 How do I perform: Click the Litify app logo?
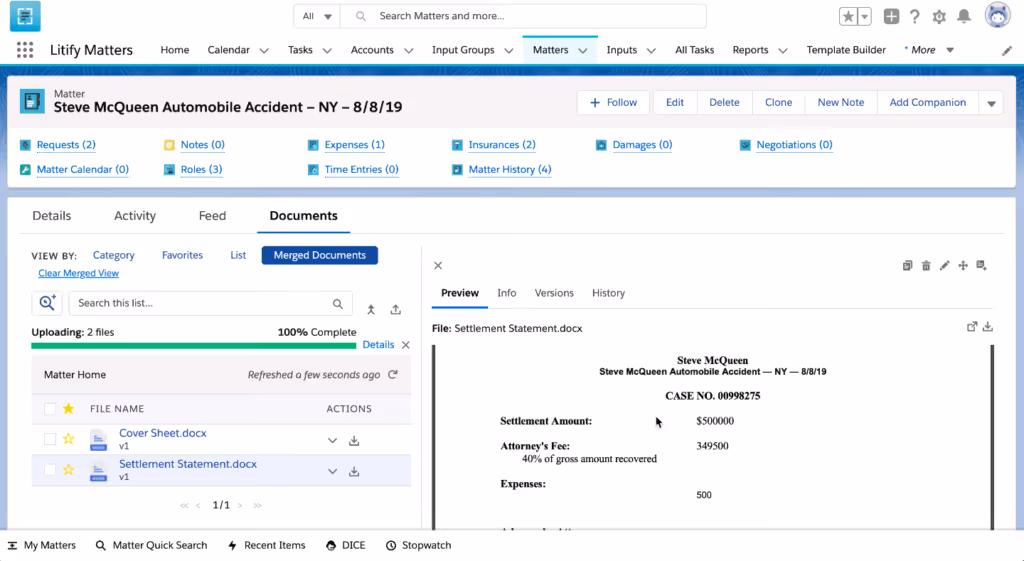25,16
